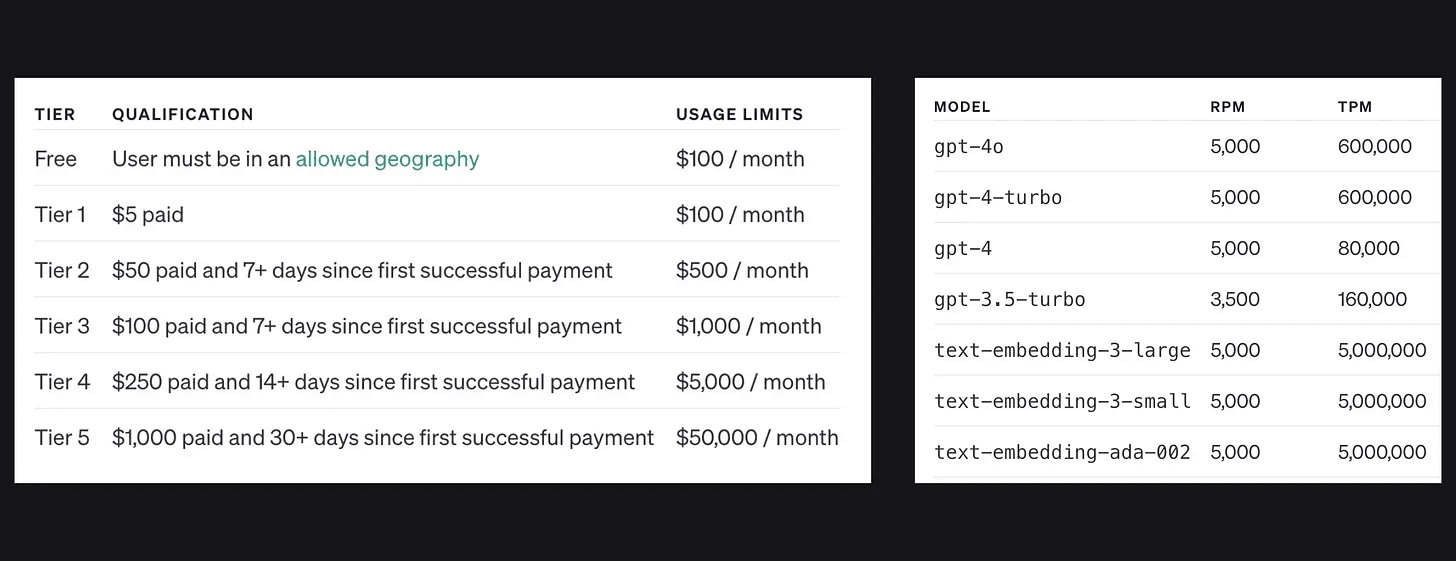Open the allowed geography link
The height and width of the screenshot is (561, 1456).
pos(387,159)
